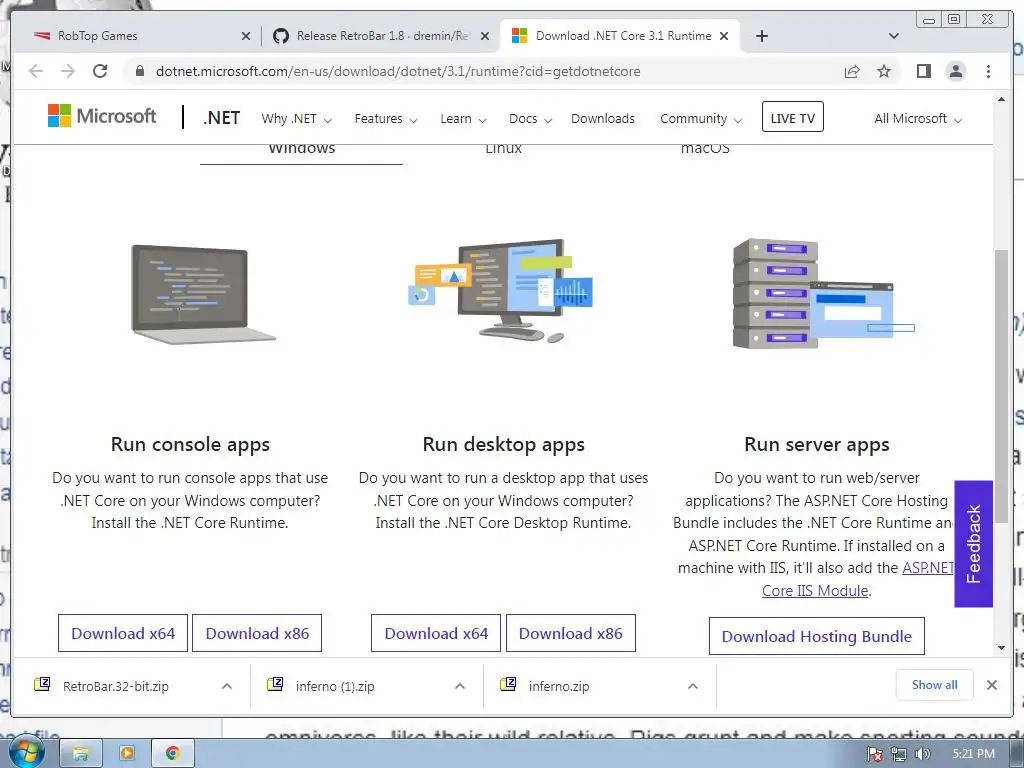This screenshot has height=768, width=1024.
Task: Close the downloads bar
Action: point(991,685)
